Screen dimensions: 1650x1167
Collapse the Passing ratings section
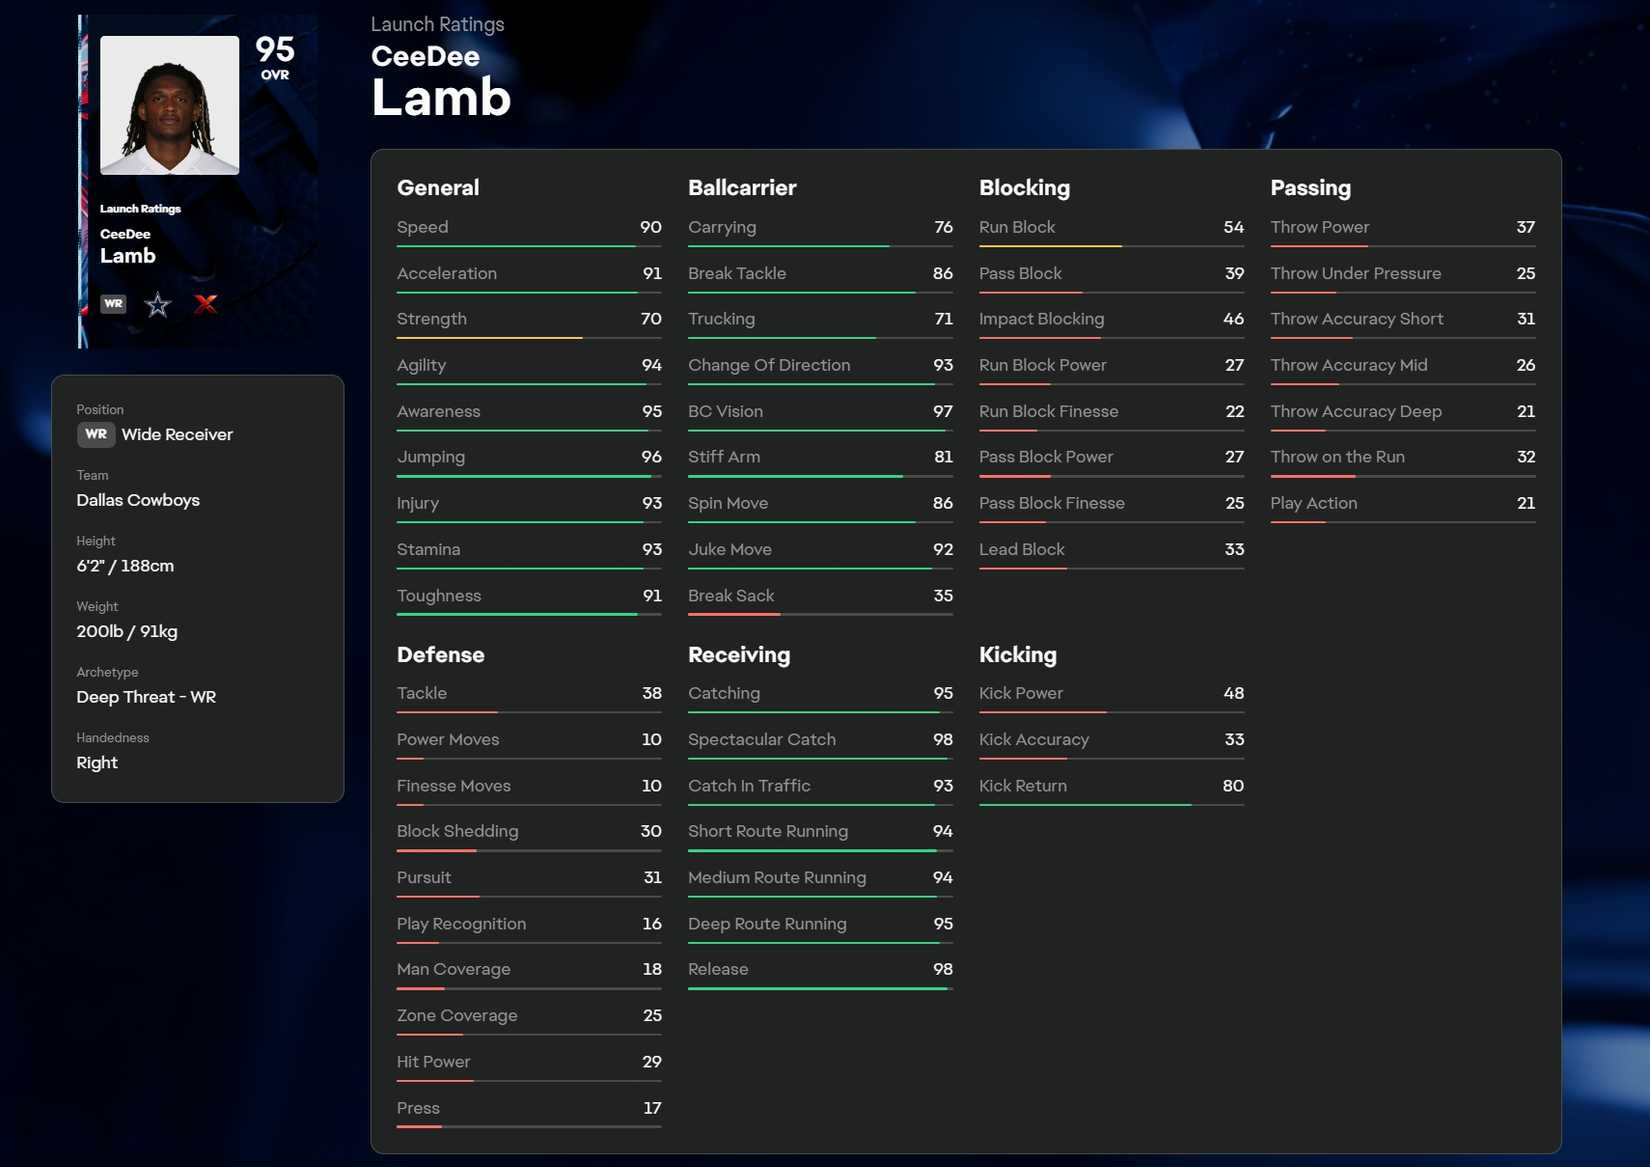coord(1310,188)
